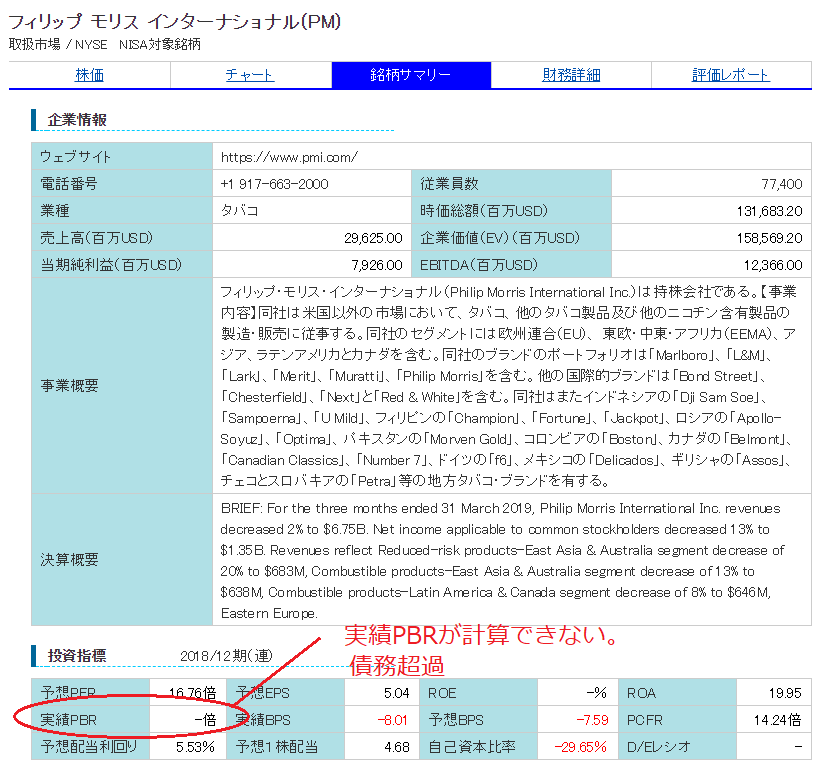This screenshot has height=760, width=822.
Task: Click the 2018/12期(連) period label
Action: coord(226,656)
